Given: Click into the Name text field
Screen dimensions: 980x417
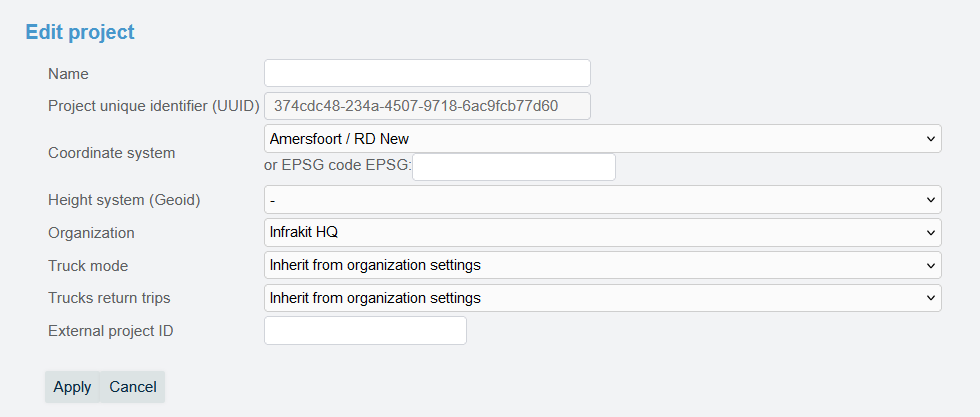Looking at the screenshot, I should point(427,73).
